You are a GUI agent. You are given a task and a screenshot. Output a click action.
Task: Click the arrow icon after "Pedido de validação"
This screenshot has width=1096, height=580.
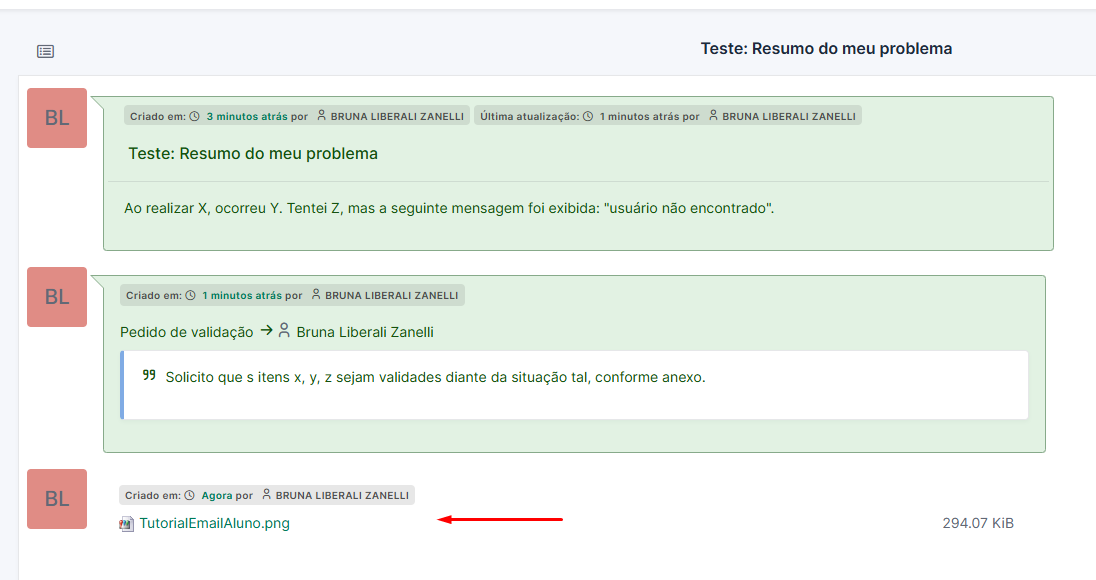[267, 330]
